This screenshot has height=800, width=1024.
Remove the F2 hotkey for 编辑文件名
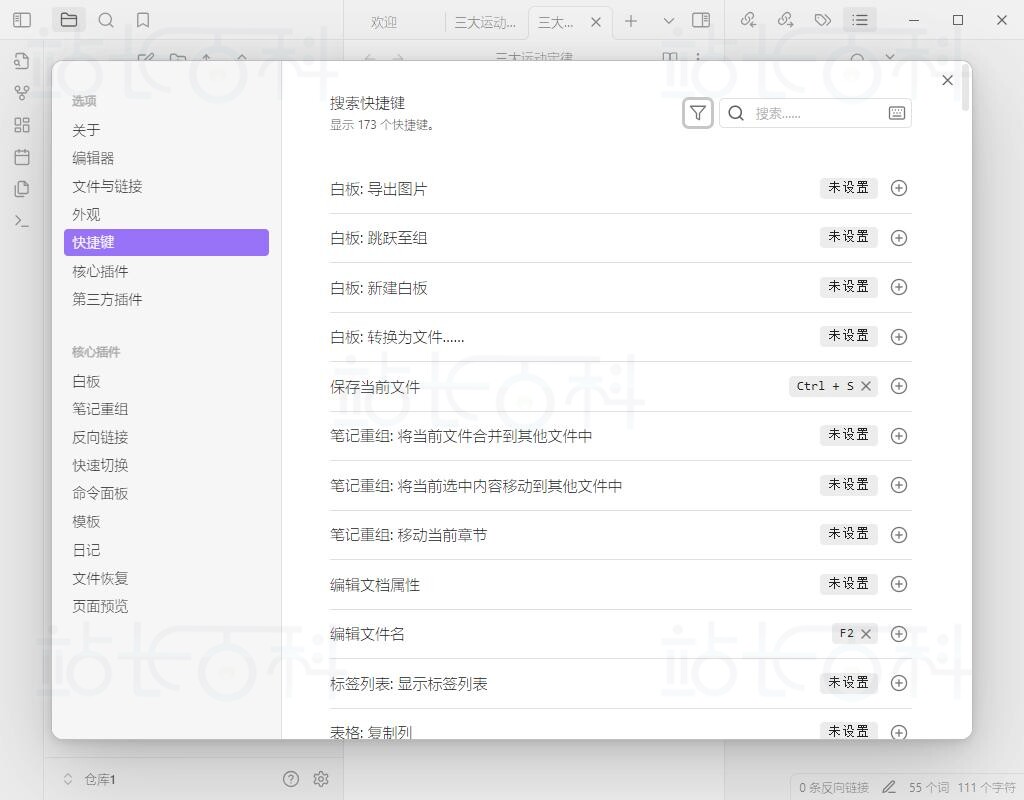[866, 634]
